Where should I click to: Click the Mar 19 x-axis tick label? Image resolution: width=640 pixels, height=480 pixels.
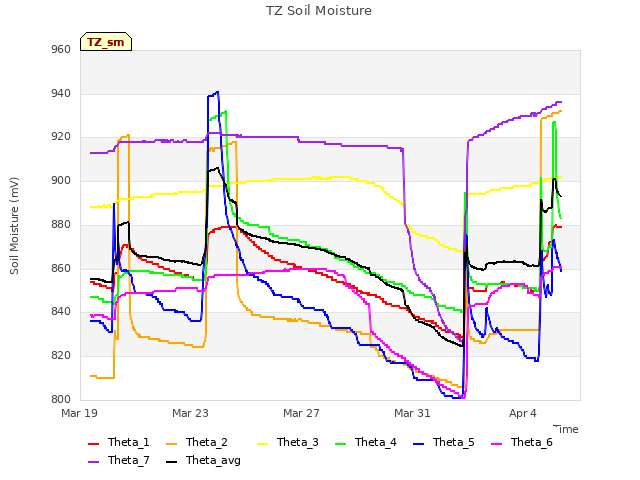click(80, 413)
